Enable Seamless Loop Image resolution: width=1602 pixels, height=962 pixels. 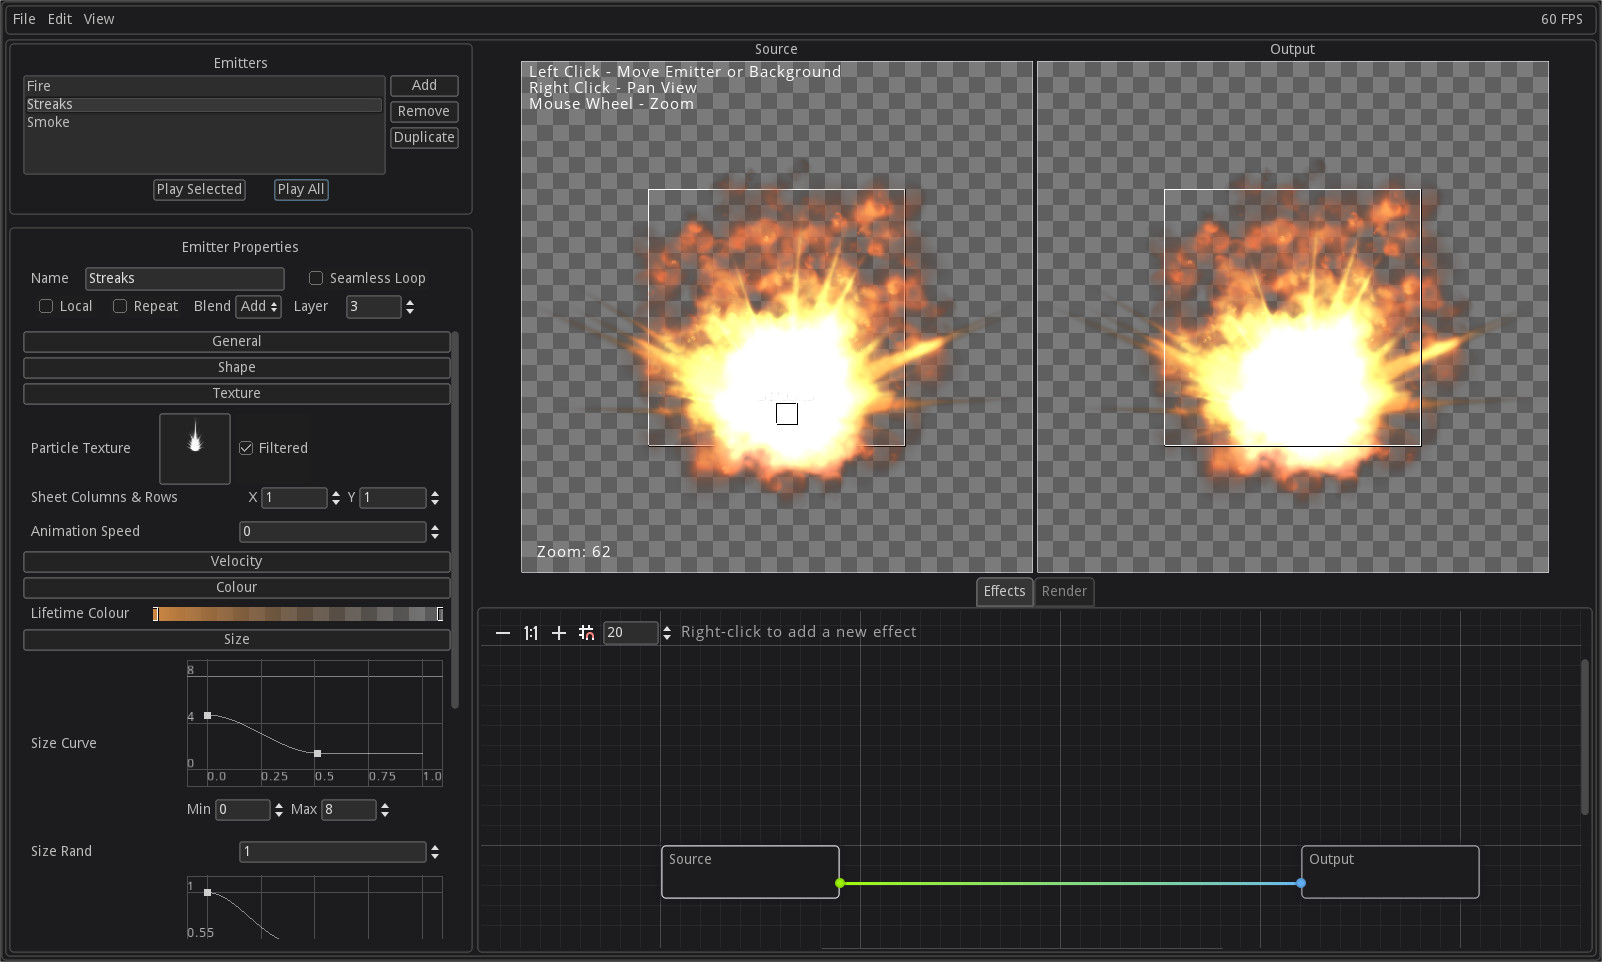316,278
